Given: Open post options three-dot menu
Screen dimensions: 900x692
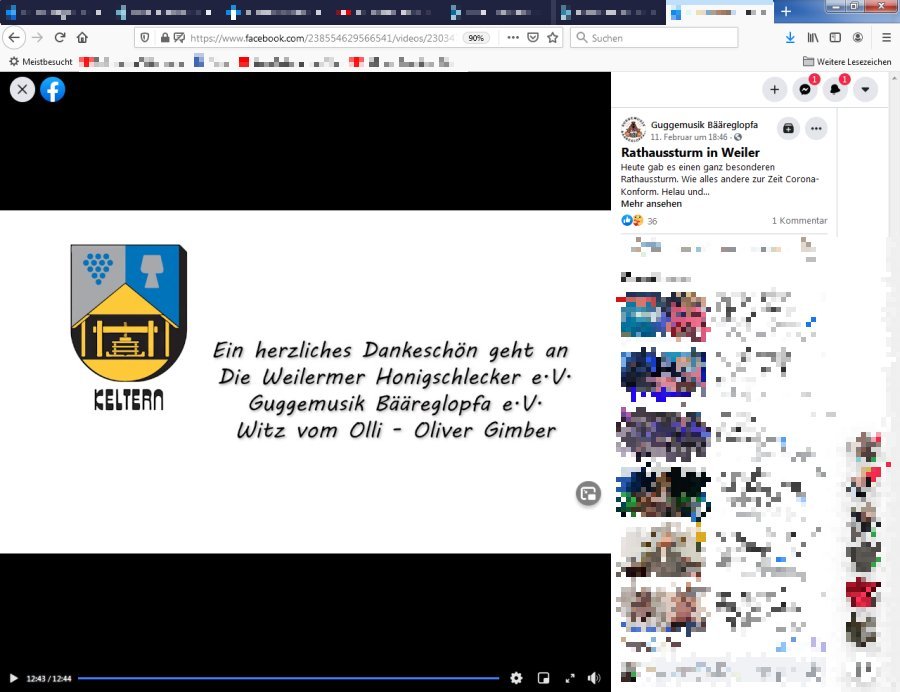Looking at the screenshot, I should (816, 129).
